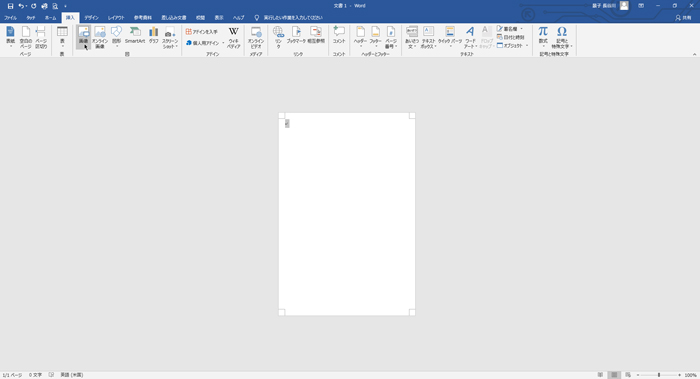Image resolution: width=700 pixels, height=379 pixels.
Task: Switch to the ホーム tab
Action: point(50,18)
